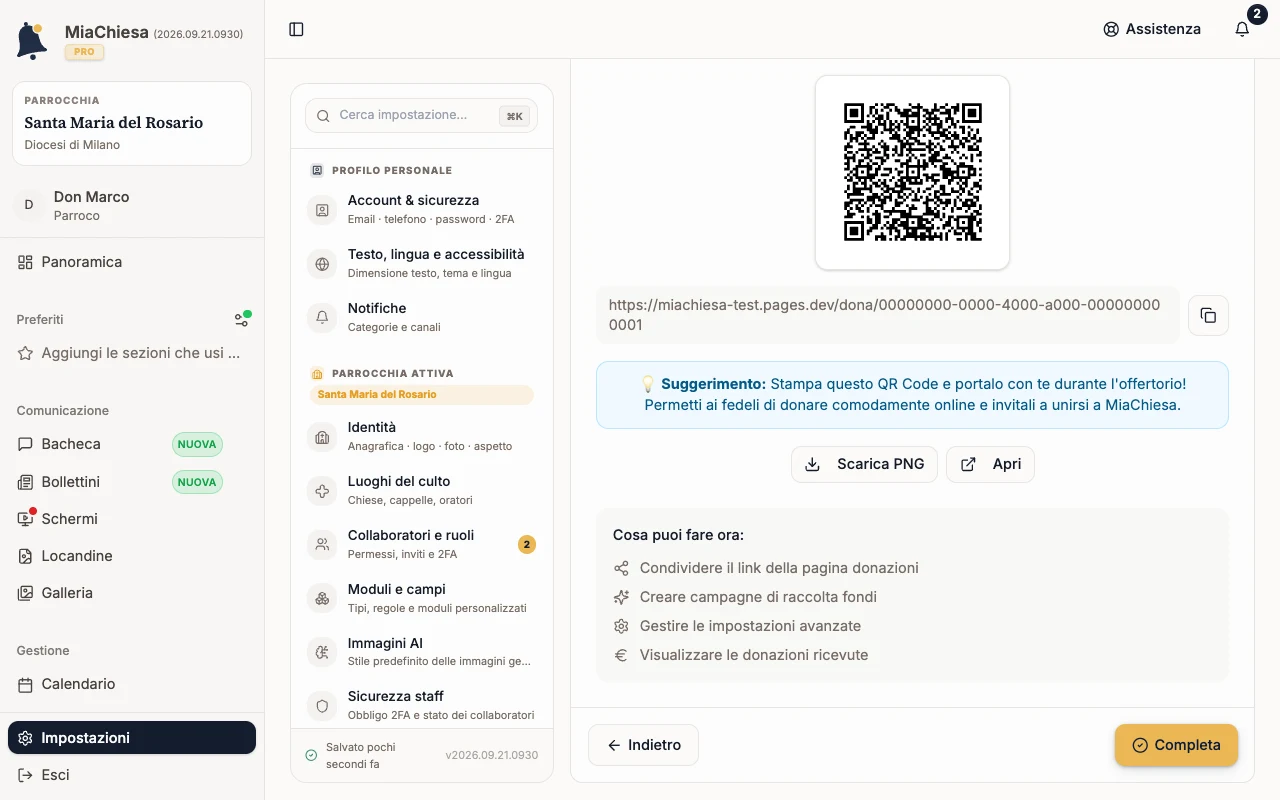Open the Santa Maria del Rosario parish card
Image resolution: width=1280 pixels, height=800 pixels.
tap(132, 123)
